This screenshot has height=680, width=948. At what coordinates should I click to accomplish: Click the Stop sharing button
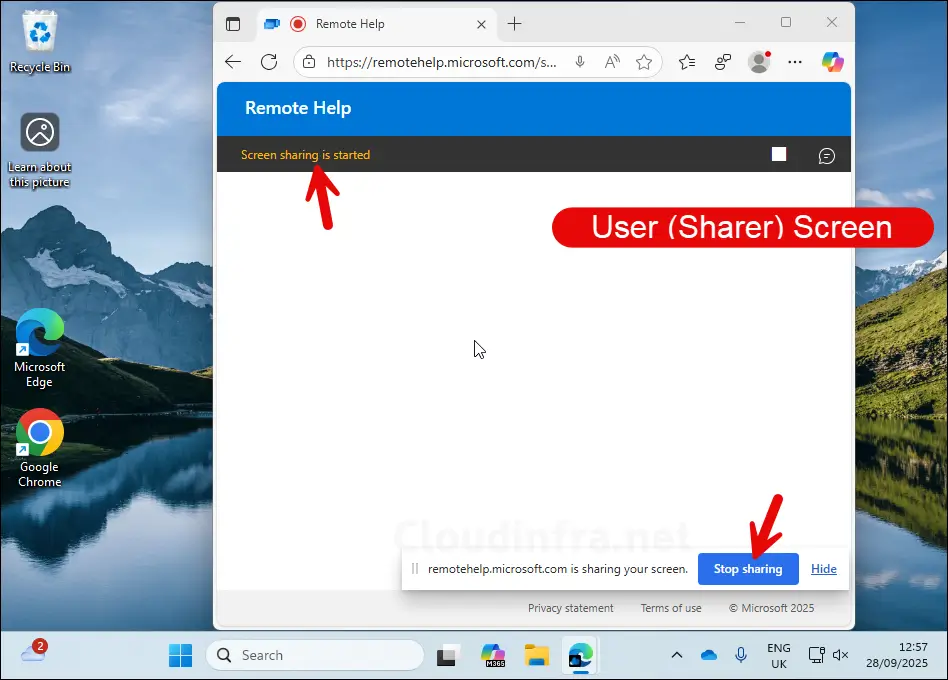pos(748,569)
